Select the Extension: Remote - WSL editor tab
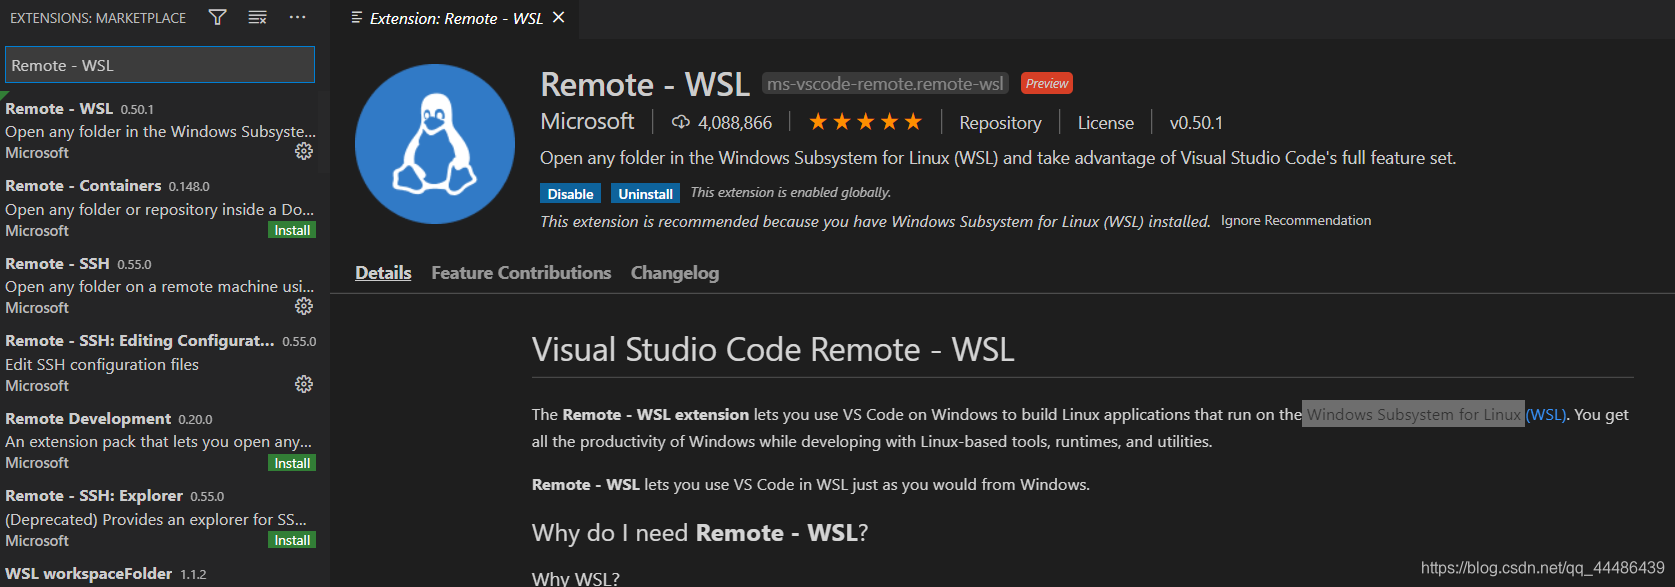 point(455,18)
